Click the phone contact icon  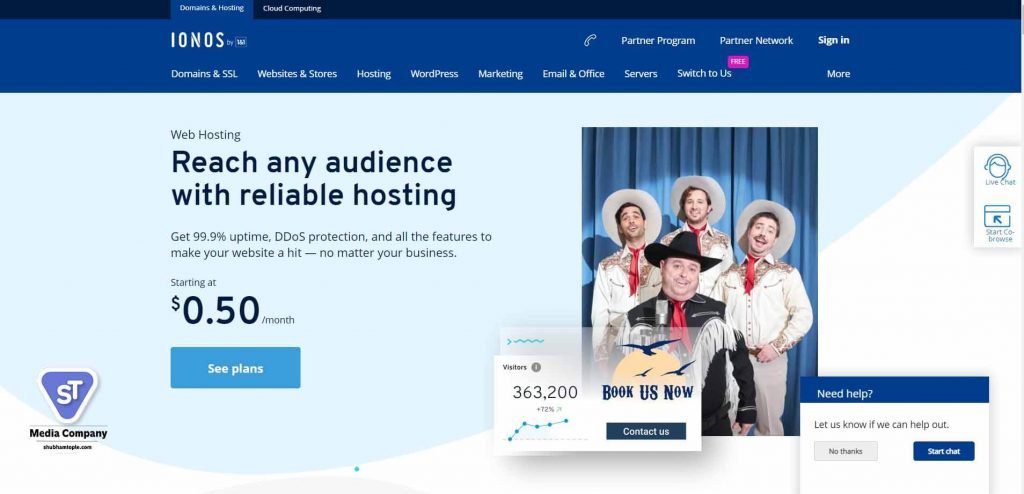[590, 41]
